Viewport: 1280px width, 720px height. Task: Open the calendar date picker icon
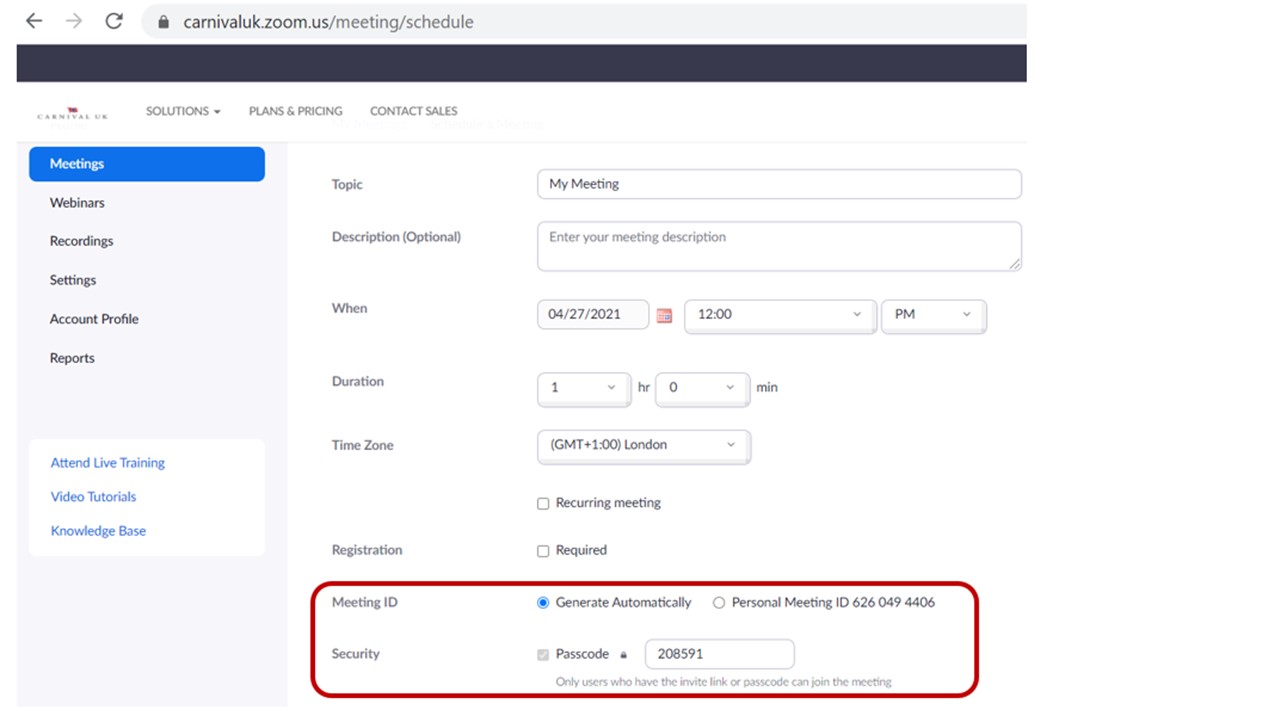pyautogui.click(x=664, y=315)
